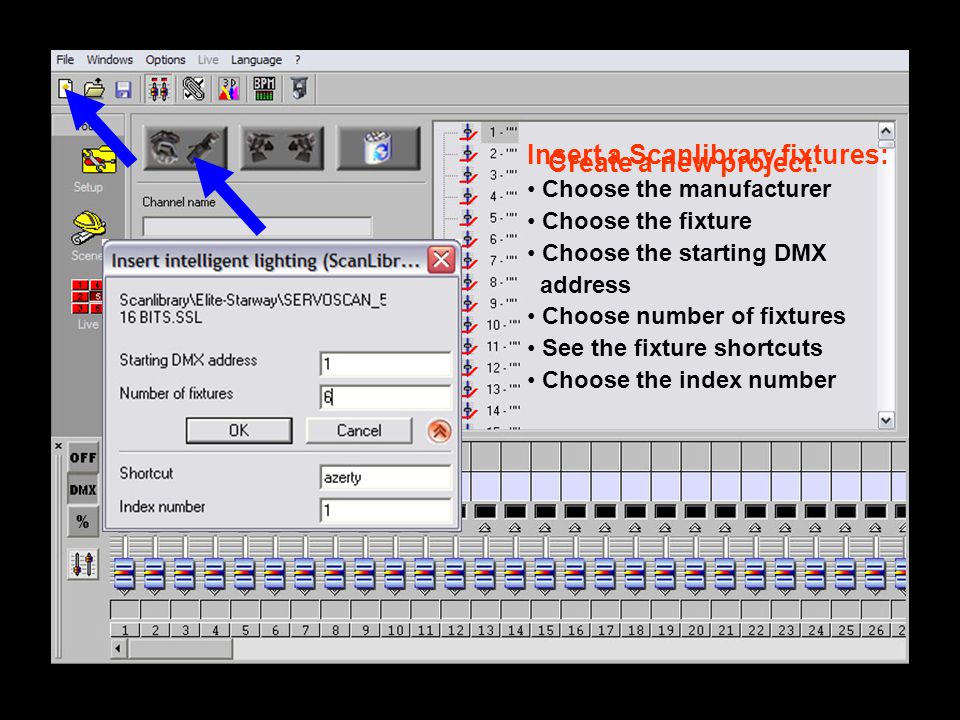Click the channel 10 fader knob
The width and height of the screenshot is (960, 720).
coord(395,574)
